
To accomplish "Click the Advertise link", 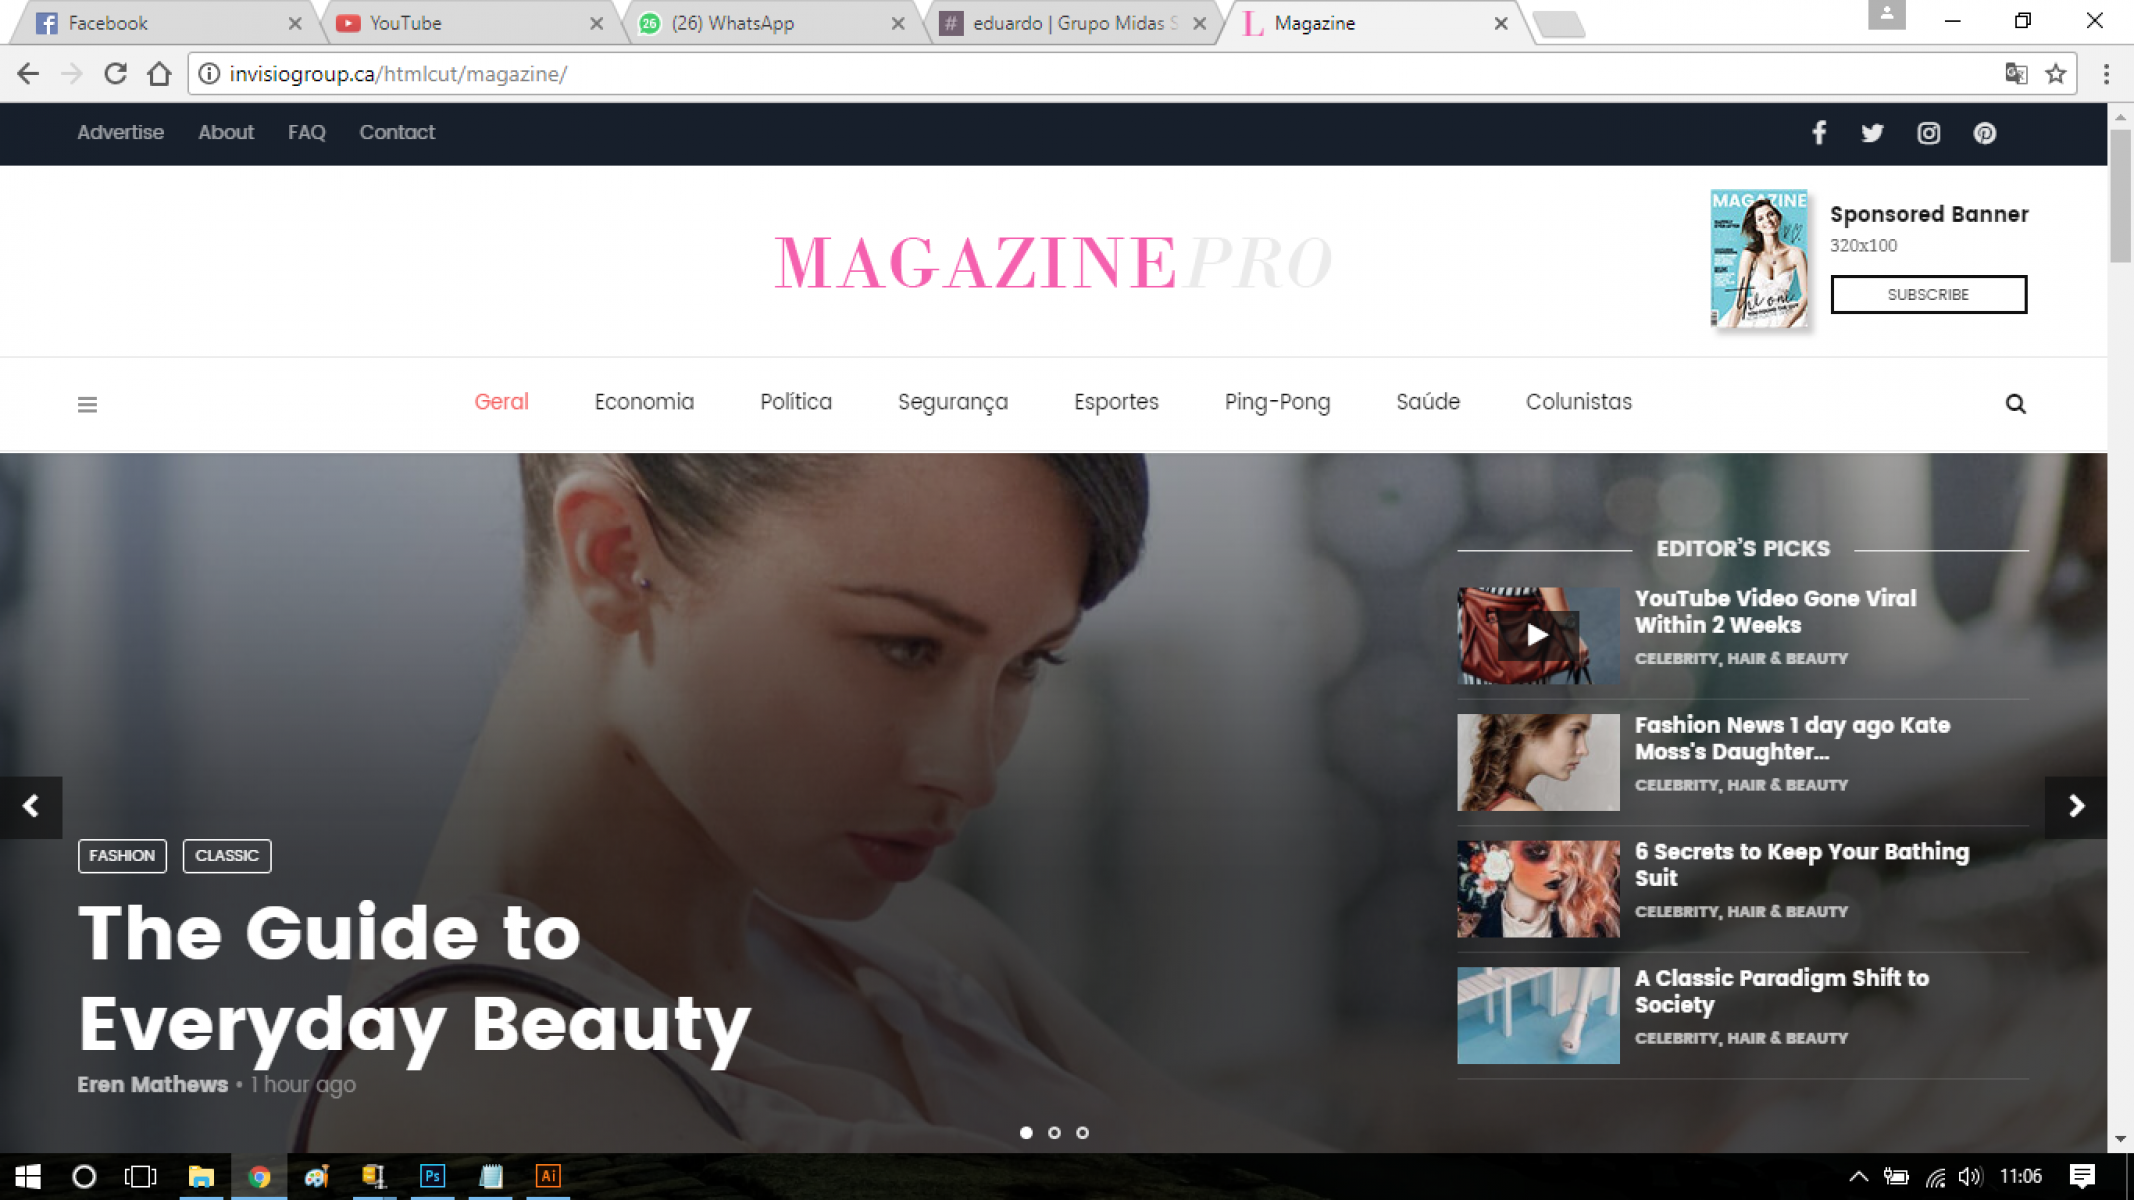I will (x=120, y=132).
